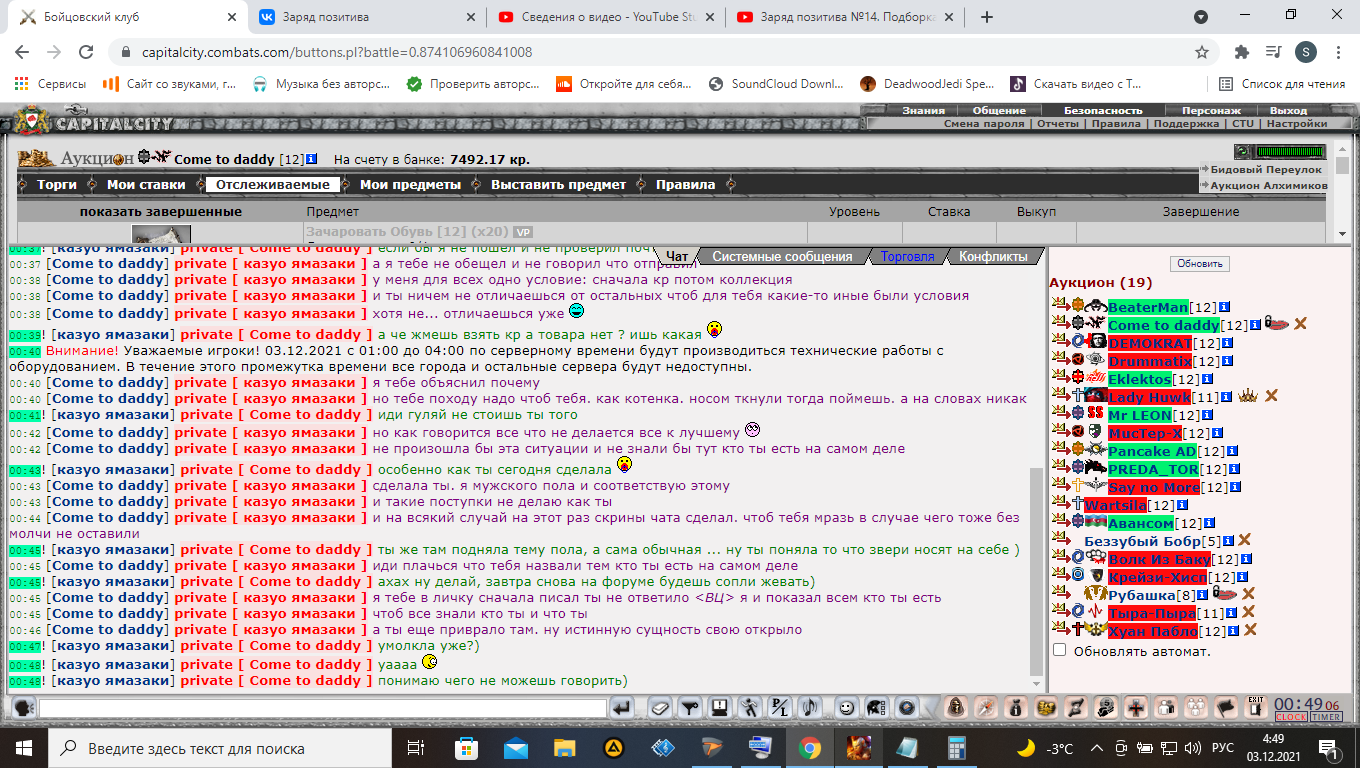Bookmark this page with the star icon
The width and height of the screenshot is (1360, 768).
coord(1202,52)
